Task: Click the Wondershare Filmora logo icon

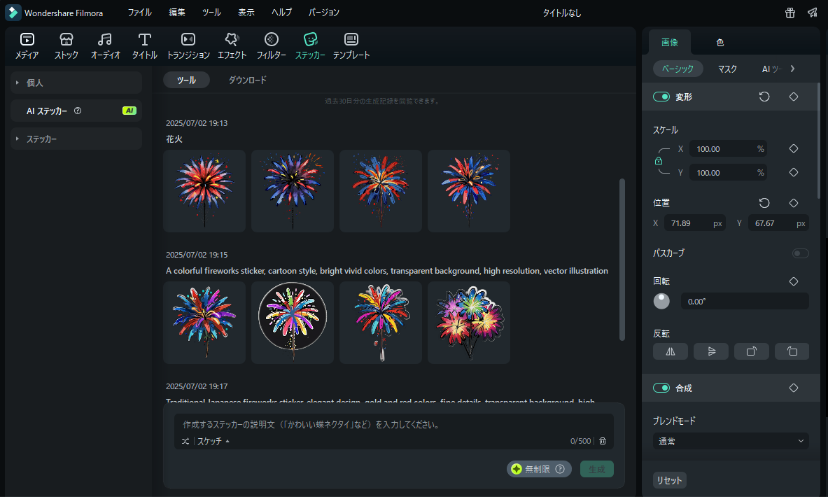Action: 13,13
